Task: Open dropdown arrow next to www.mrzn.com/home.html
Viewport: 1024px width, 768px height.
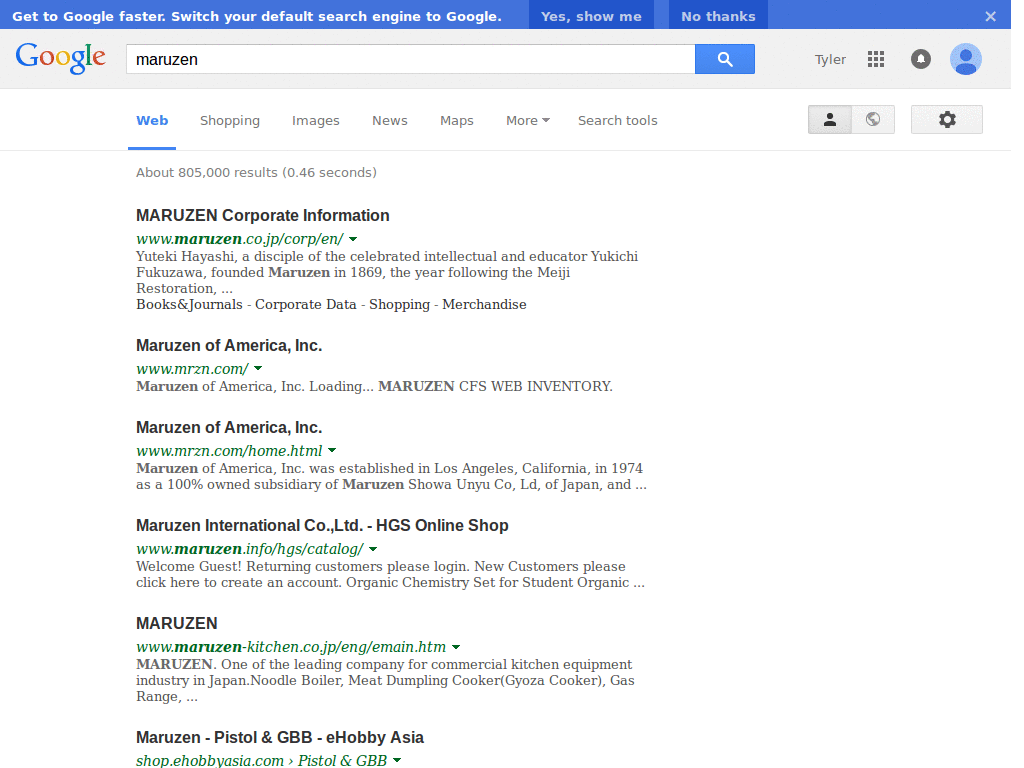Action: point(332,451)
